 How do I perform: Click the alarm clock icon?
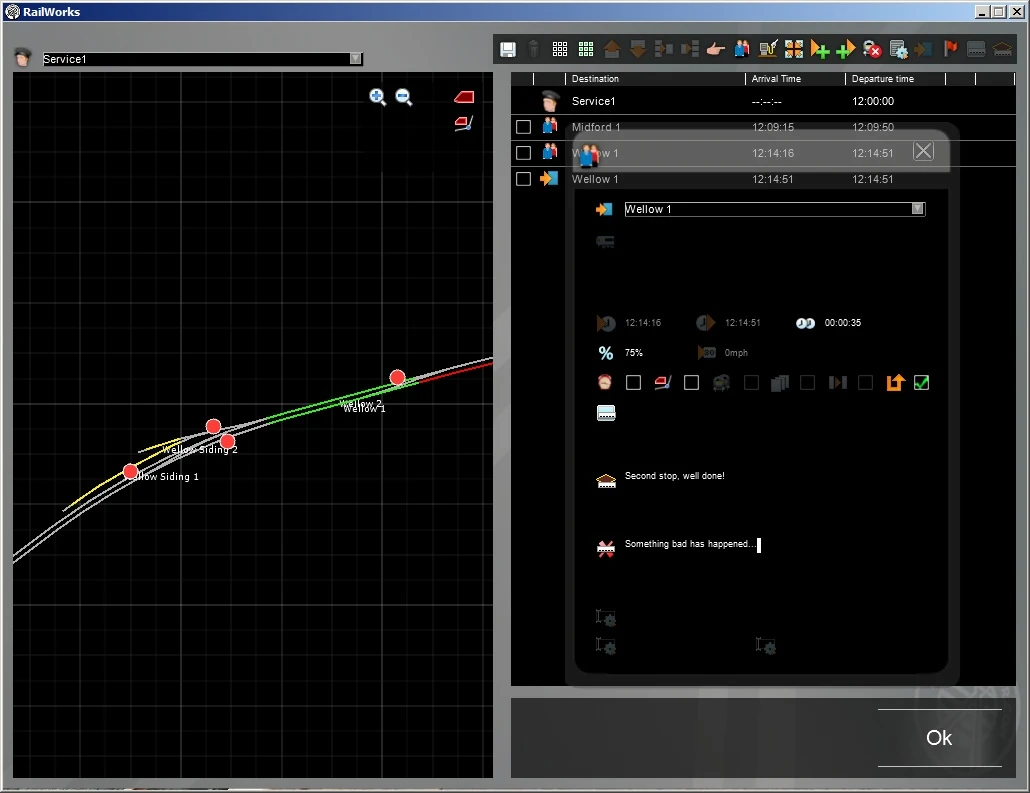605,382
